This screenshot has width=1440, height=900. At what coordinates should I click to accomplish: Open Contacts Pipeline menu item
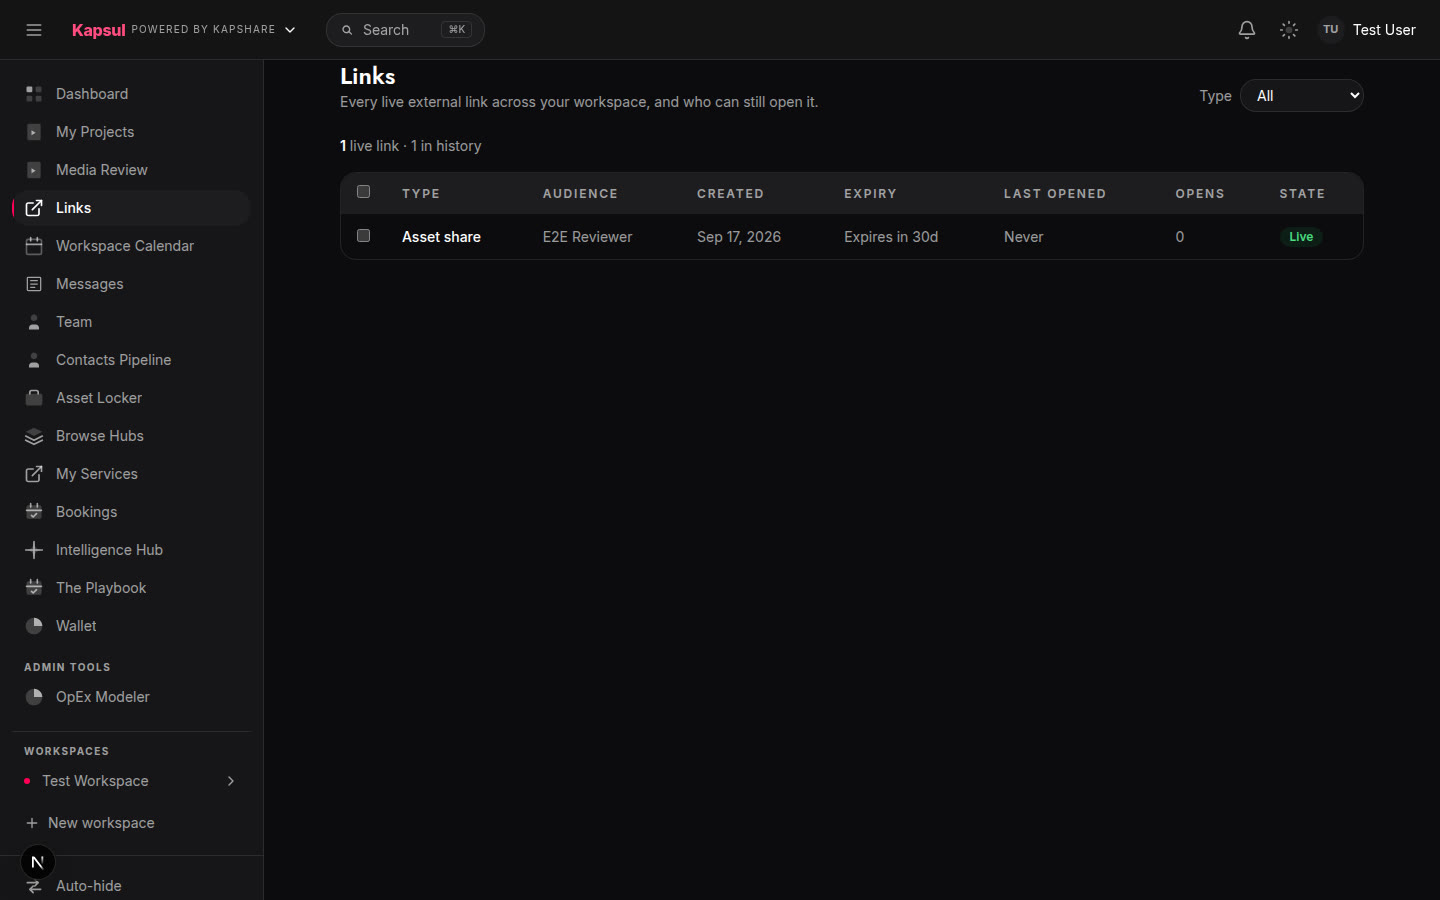click(131, 360)
